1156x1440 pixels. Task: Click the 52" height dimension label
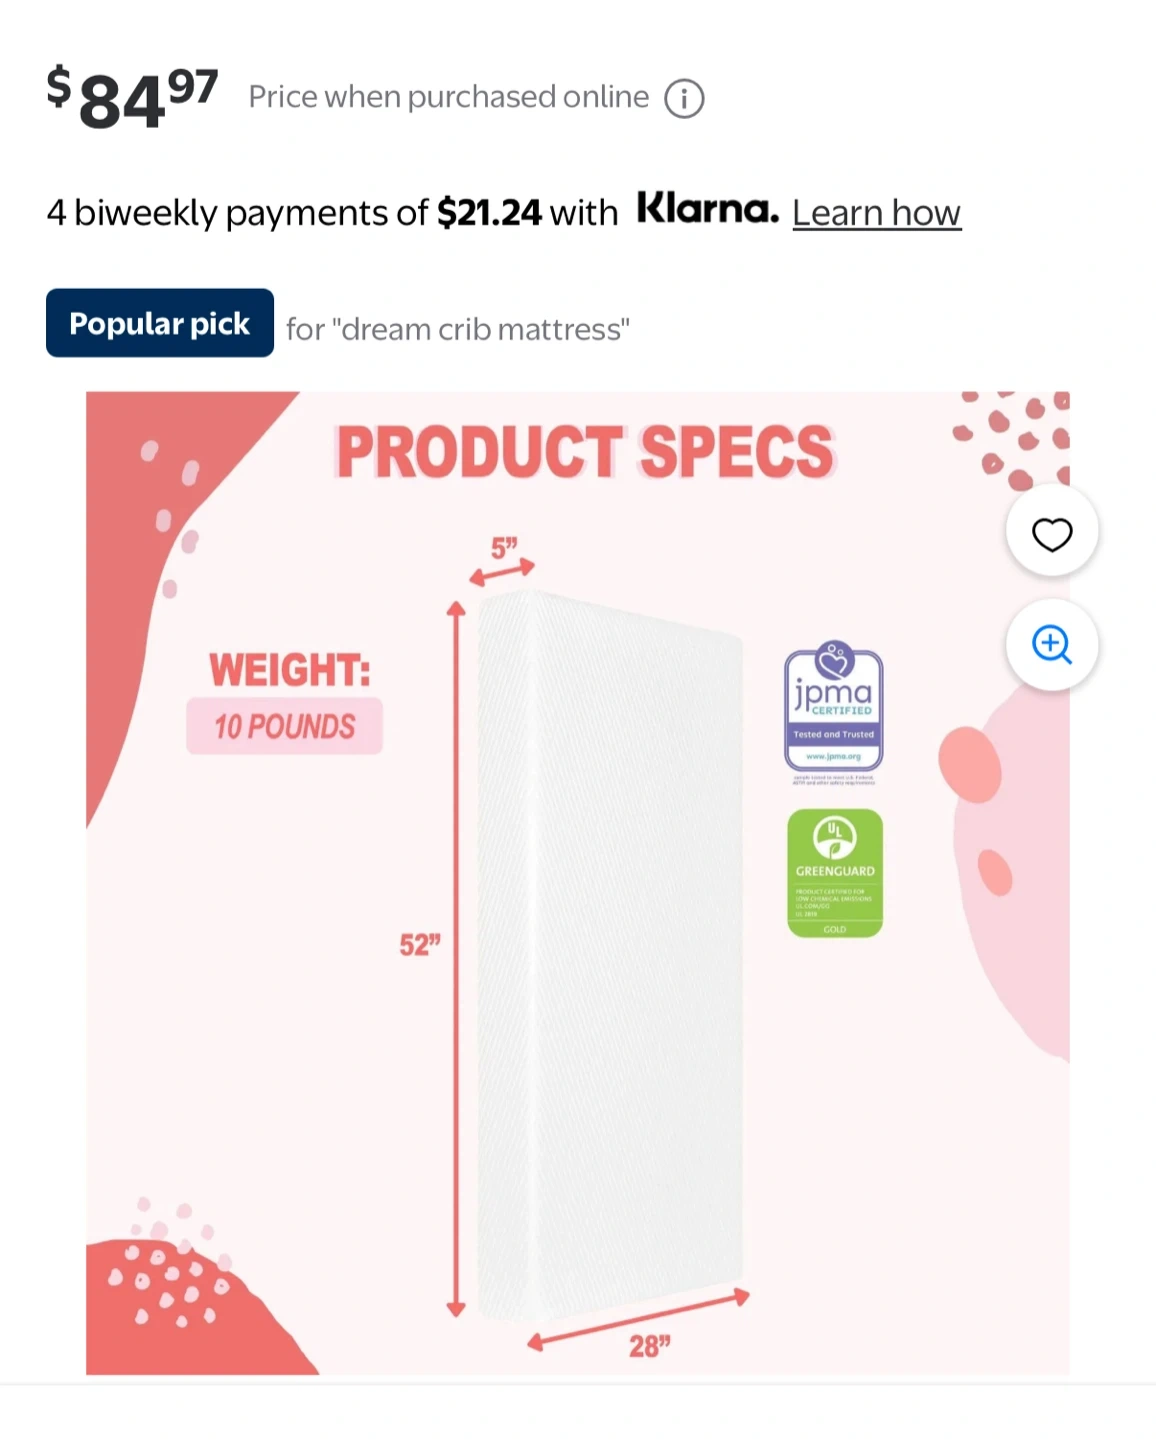(x=420, y=945)
